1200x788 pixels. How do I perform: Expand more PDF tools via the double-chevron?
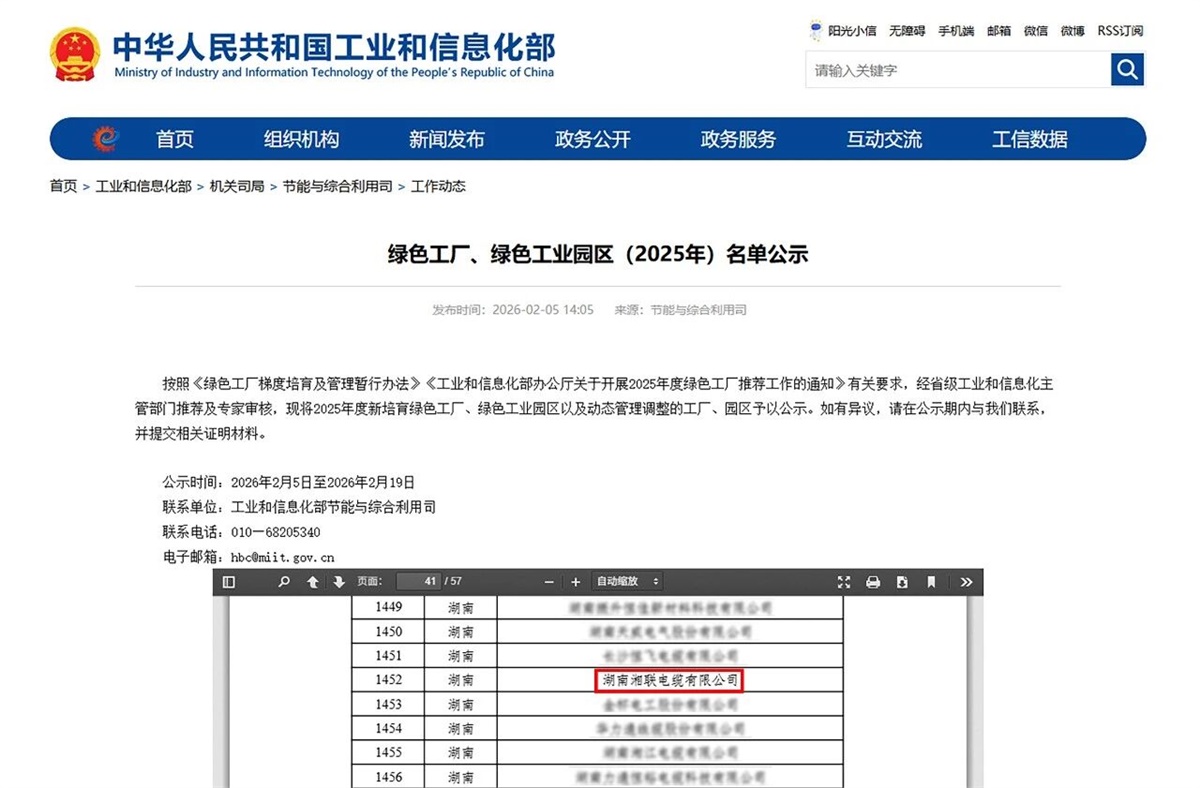965,582
